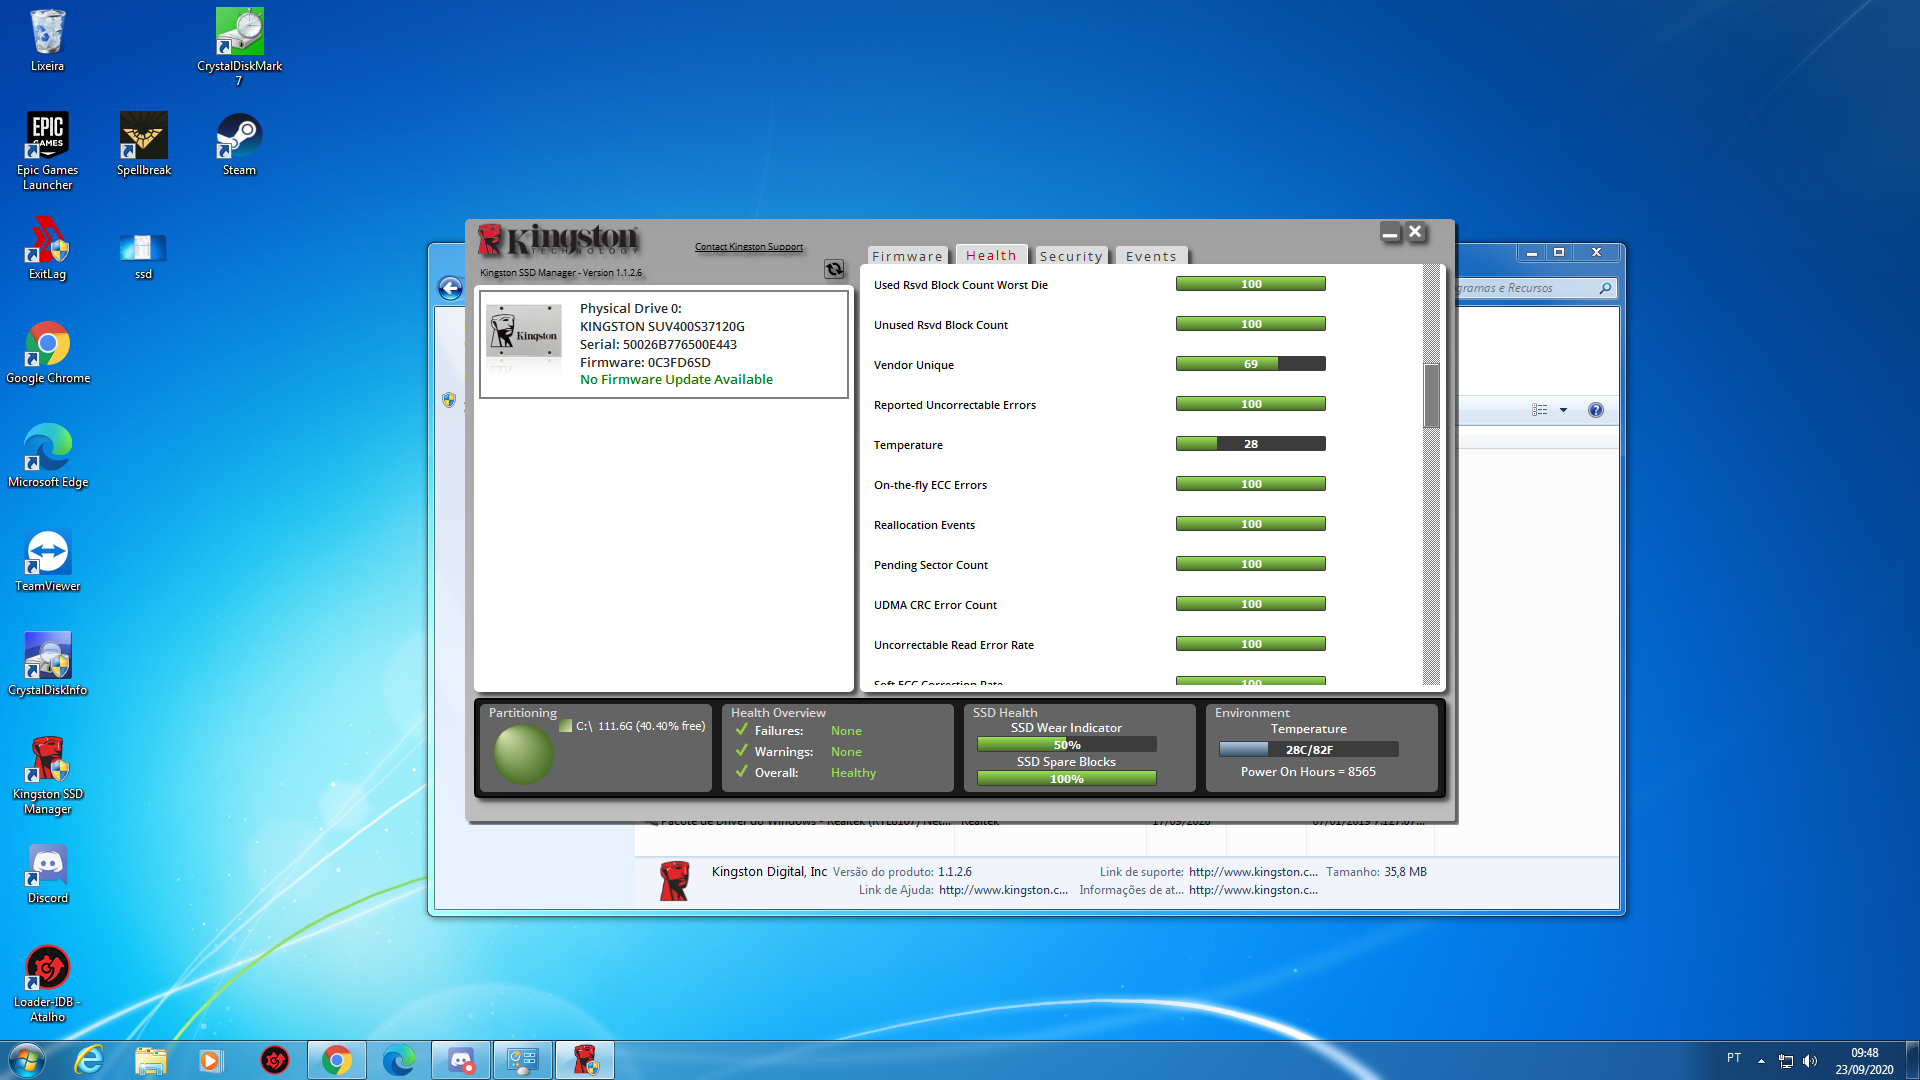Click the back arrow in background window
Viewport: 1920px width, 1080px height.
coord(450,289)
